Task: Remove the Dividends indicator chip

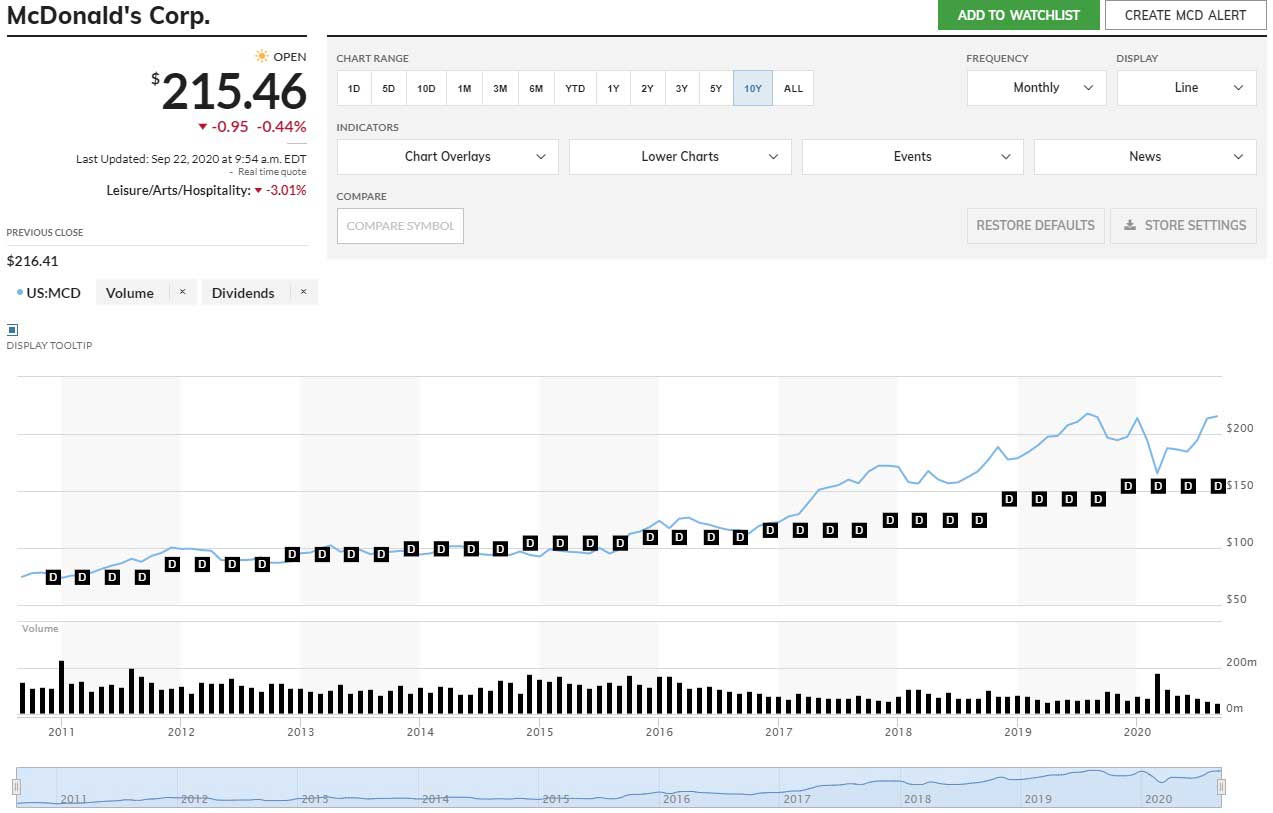Action: [x=303, y=292]
